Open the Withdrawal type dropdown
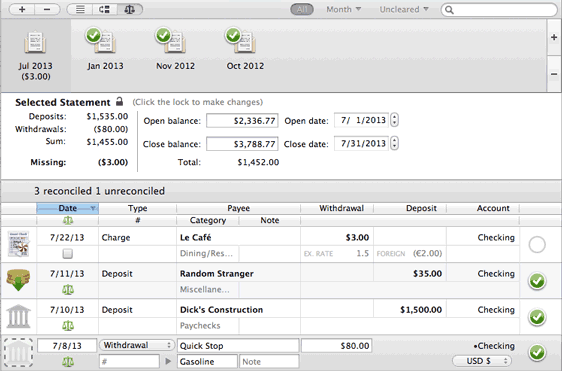The width and height of the screenshot is (562, 371). [x=137, y=345]
